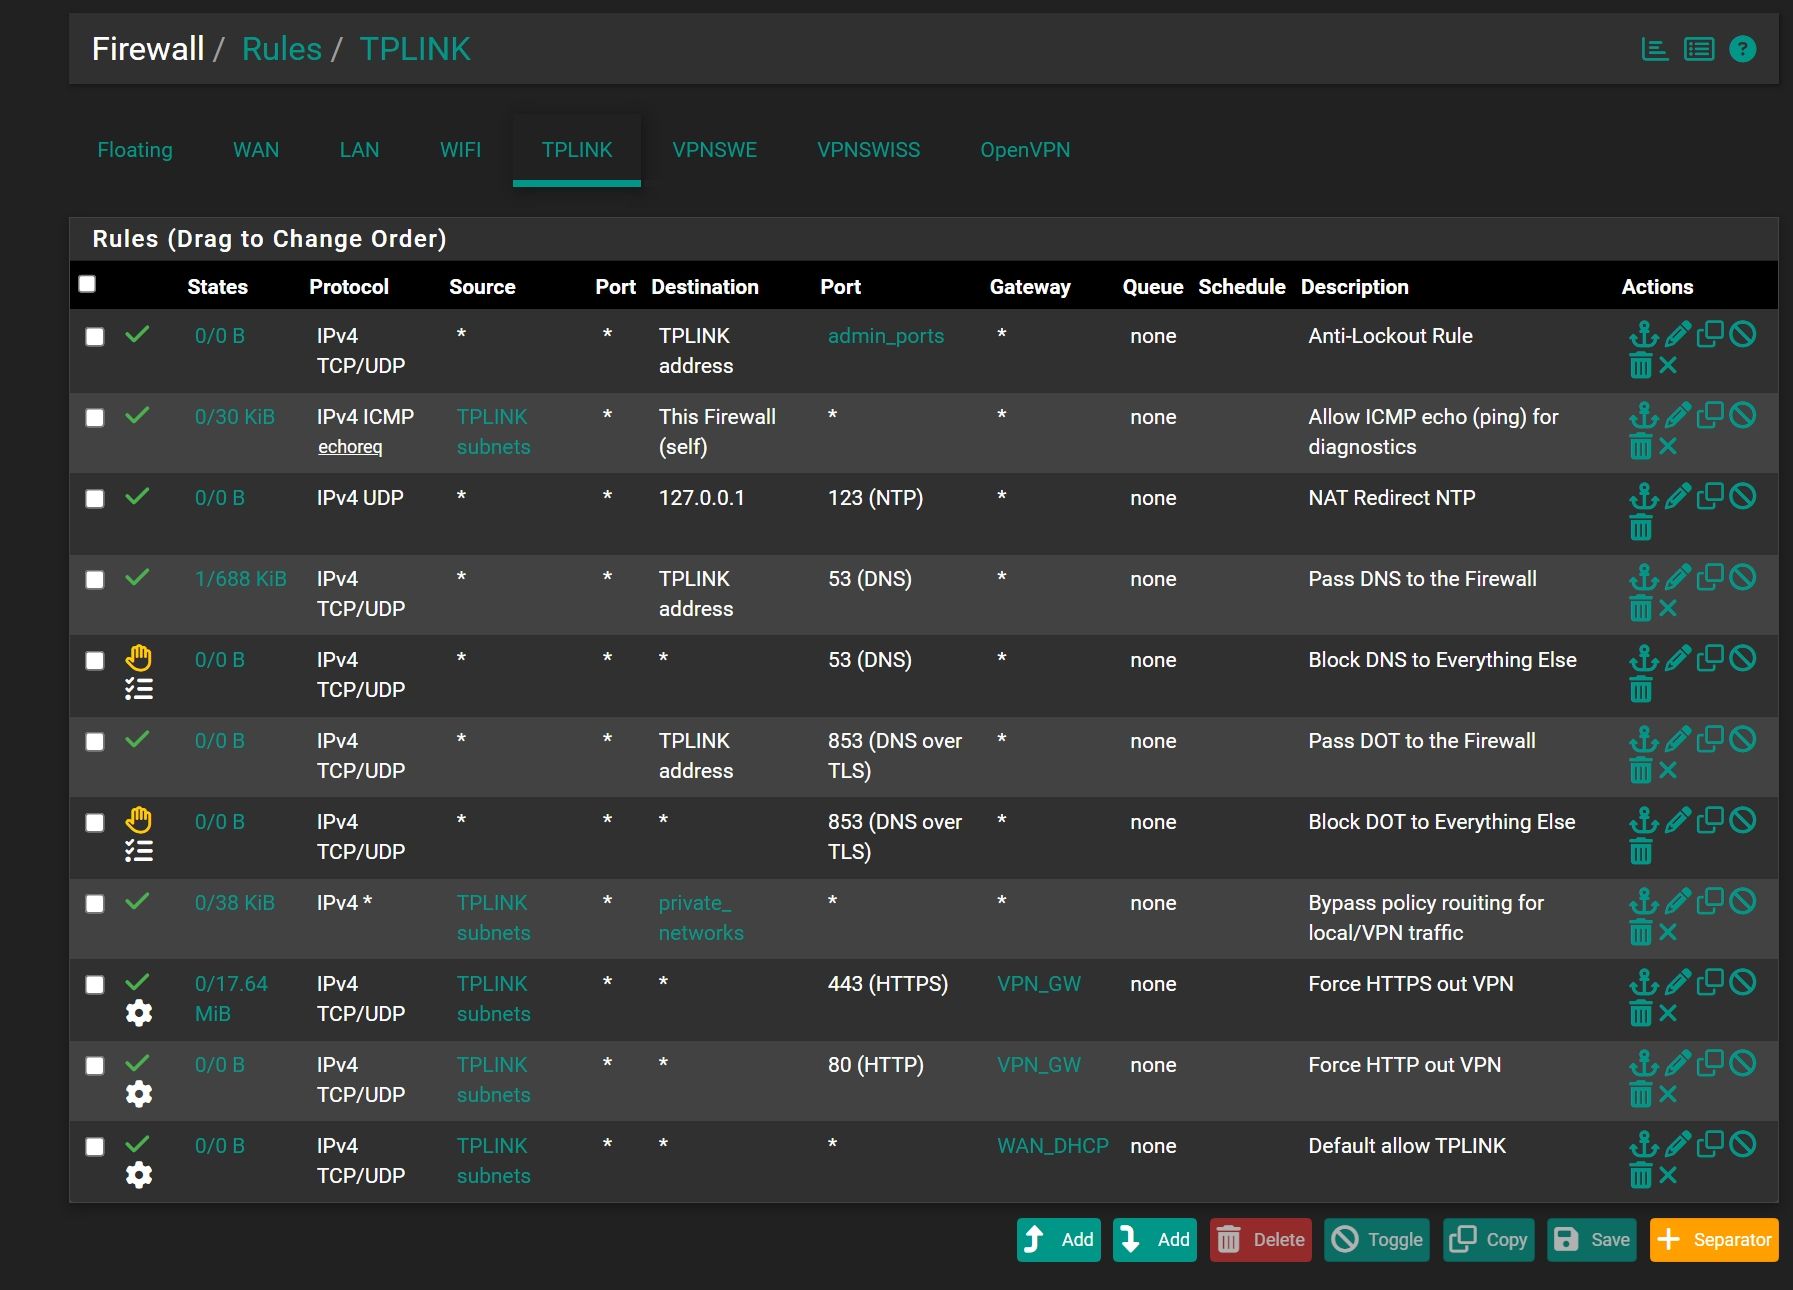Edit the NAT Redirect NTP rule
The width and height of the screenshot is (1793, 1290).
[x=1678, y=496]
